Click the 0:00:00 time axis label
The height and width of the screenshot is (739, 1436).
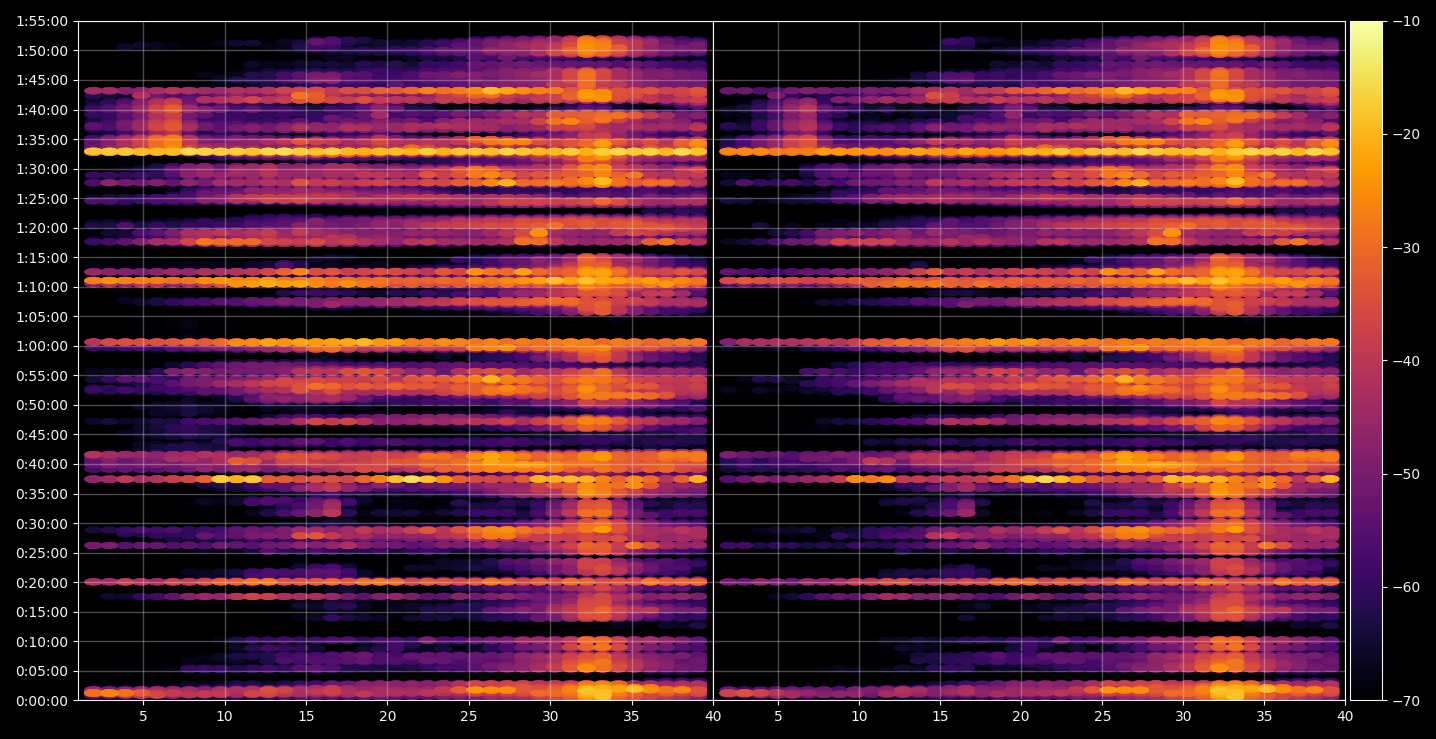42,701
